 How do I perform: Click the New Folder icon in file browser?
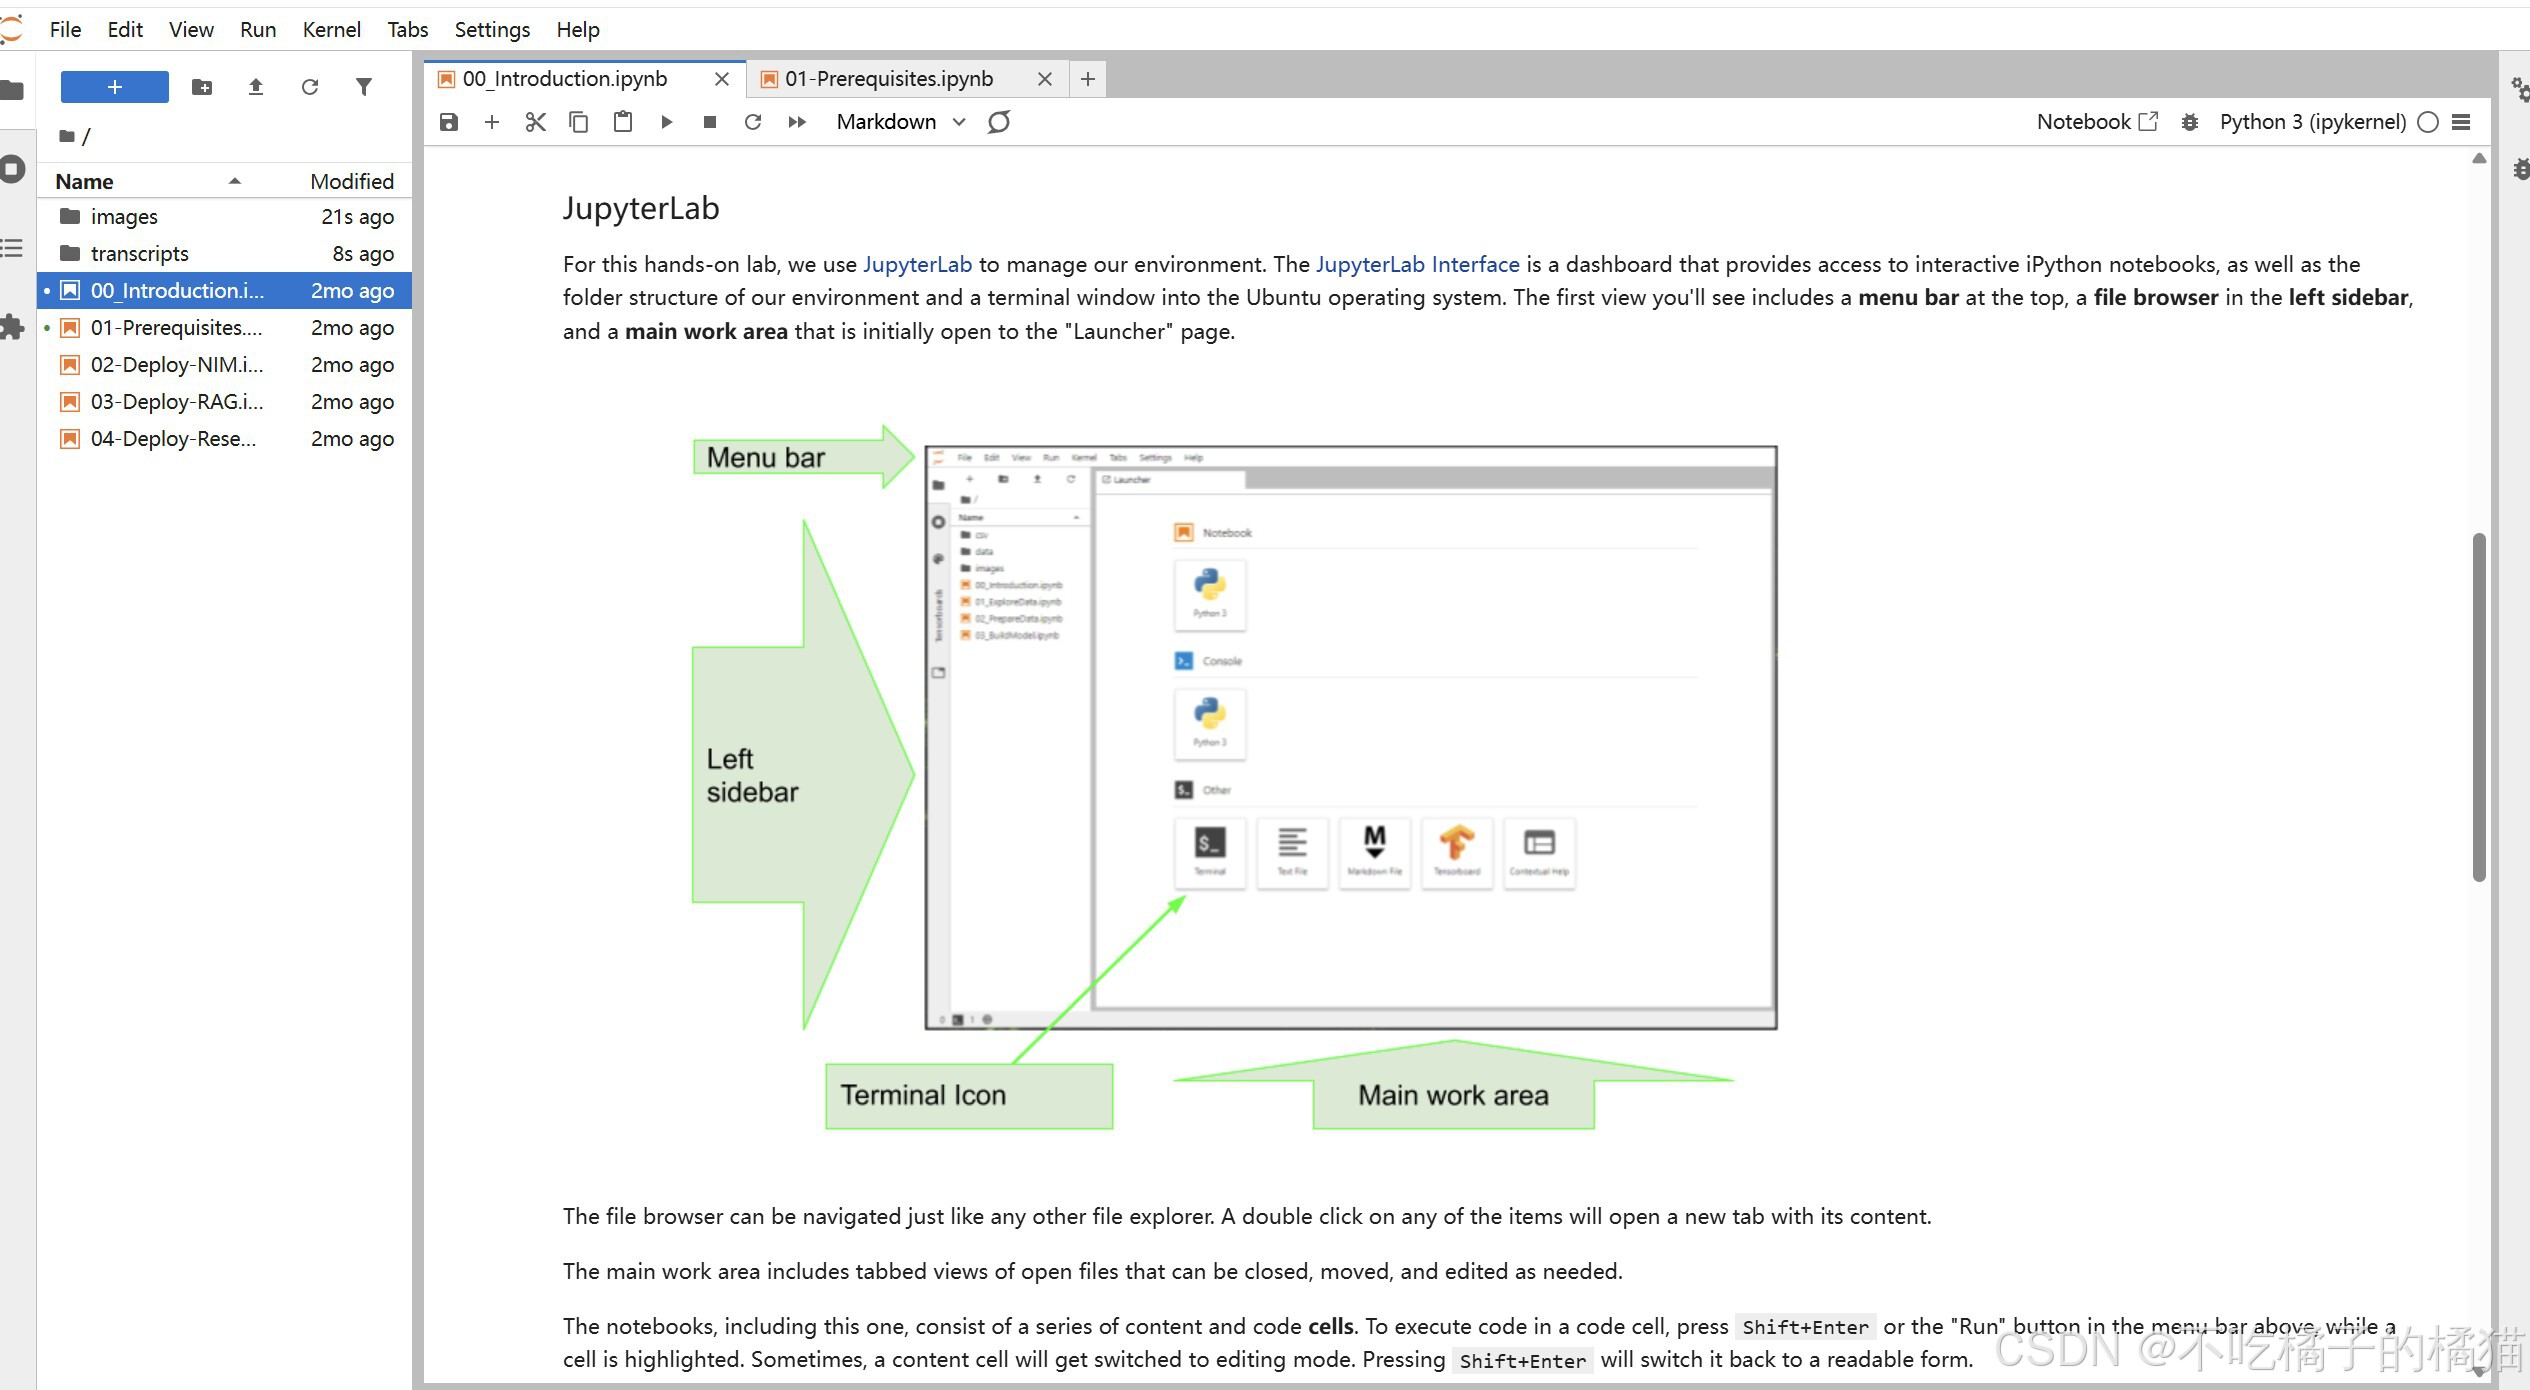202,87
